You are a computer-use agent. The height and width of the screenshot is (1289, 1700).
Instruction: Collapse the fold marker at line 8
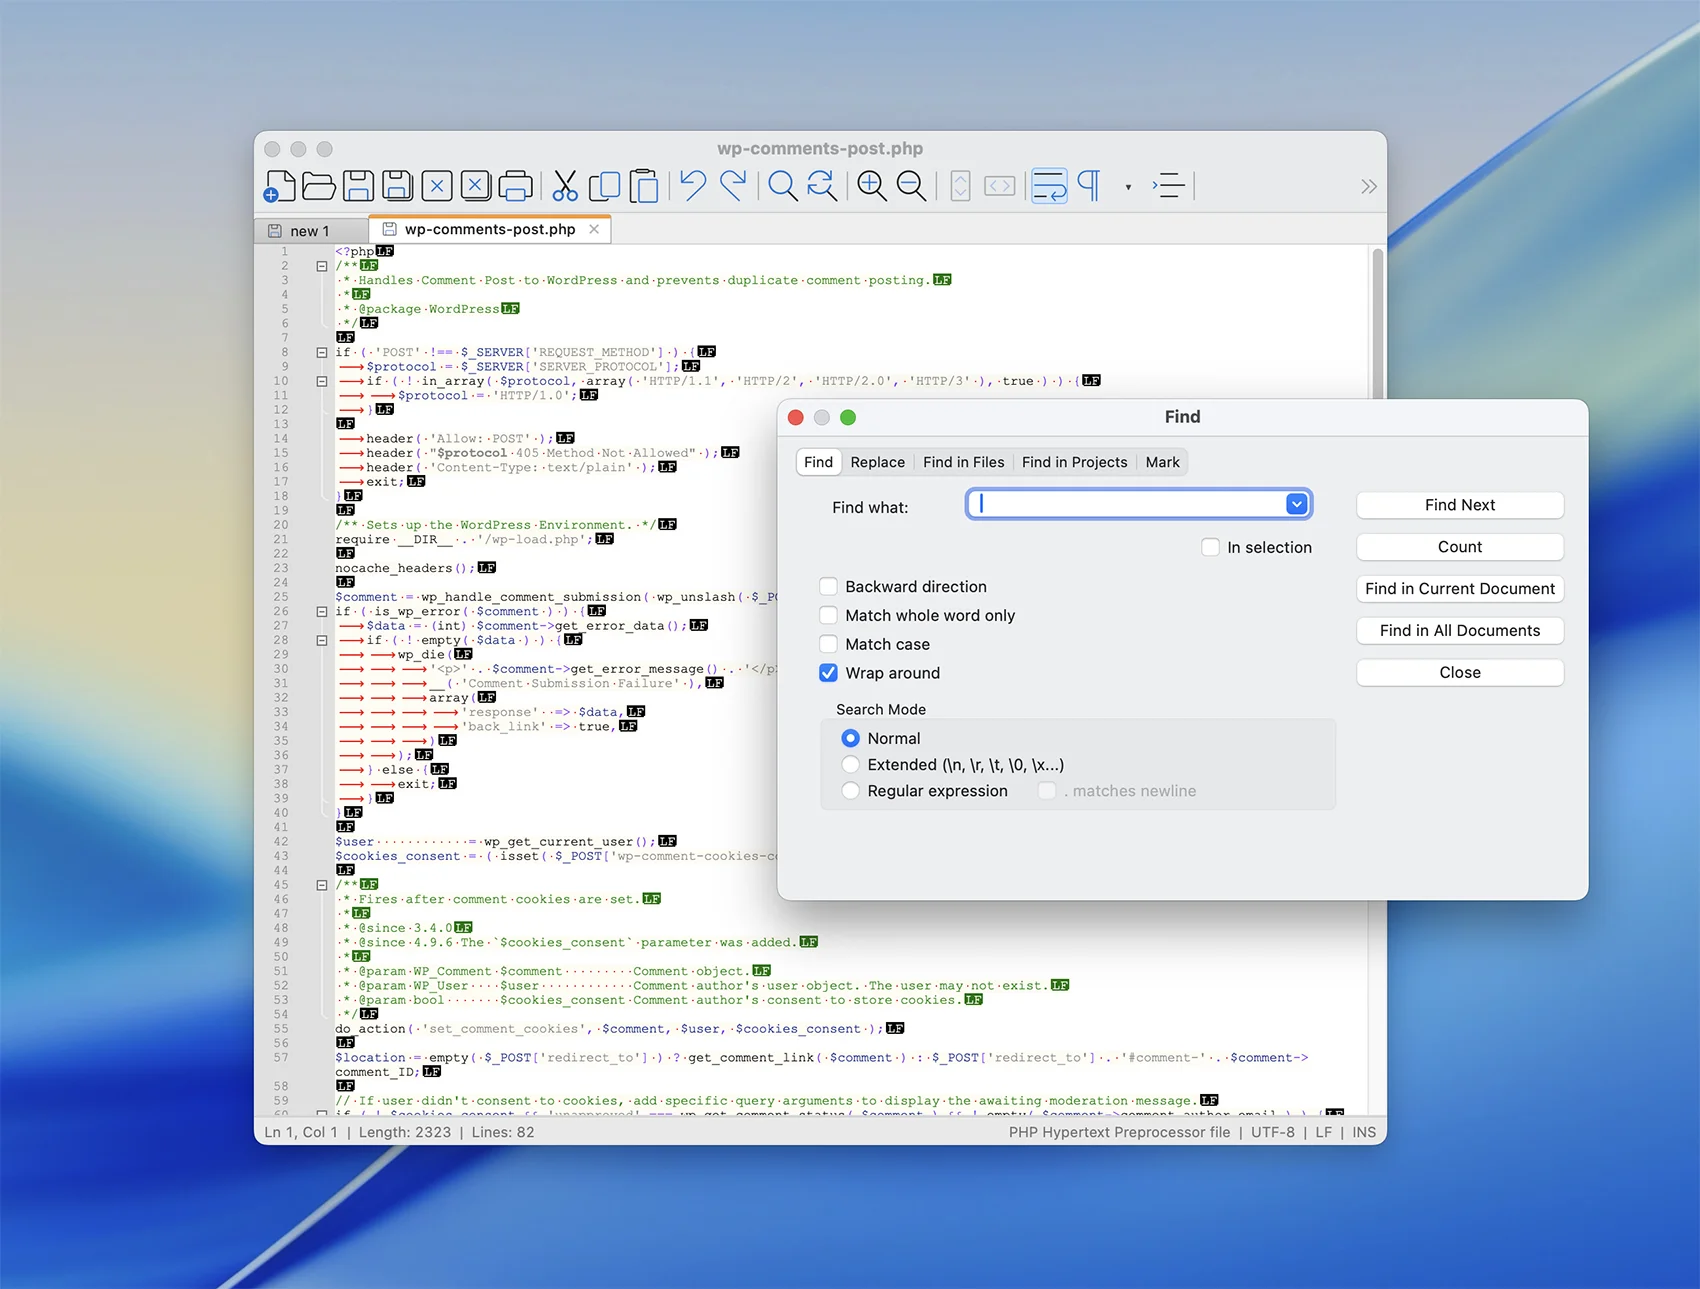[x=322, y=352]
